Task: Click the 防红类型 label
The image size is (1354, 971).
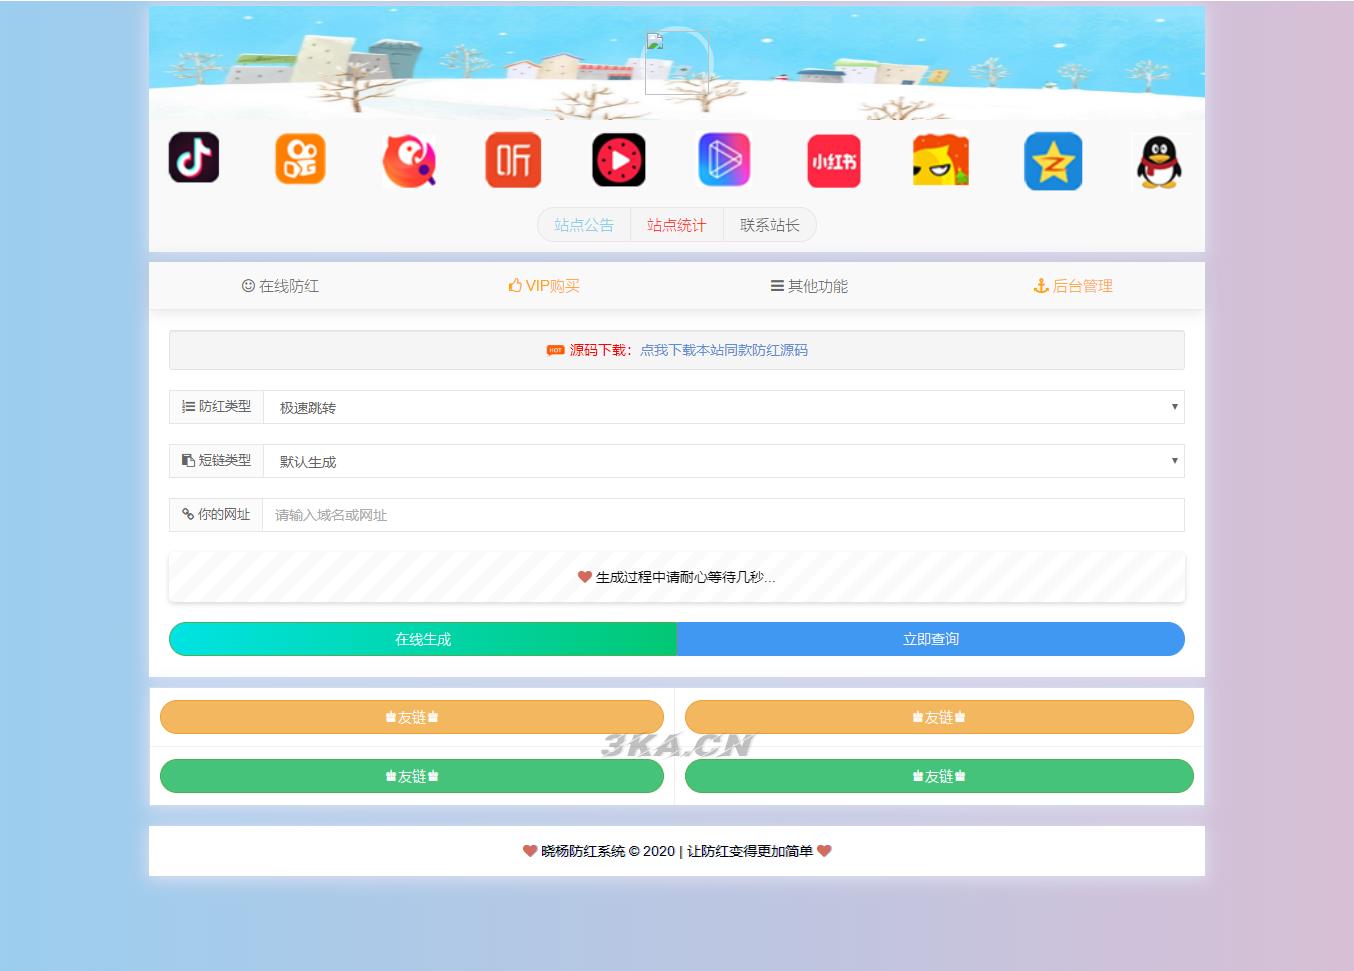Action: pyautogui.click(x=216, y=407)
